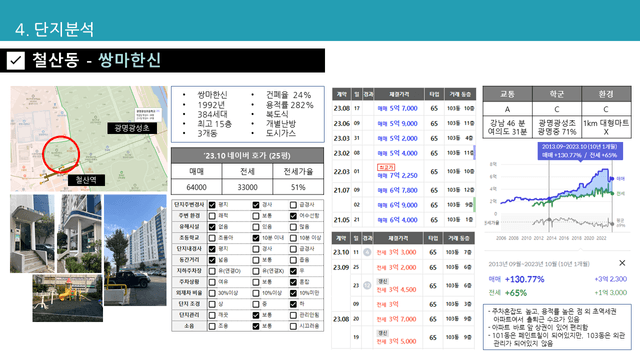Click the 철산역 station label on the map
Viewport: 640px width, 360px height.
click(x=86, y=180)
